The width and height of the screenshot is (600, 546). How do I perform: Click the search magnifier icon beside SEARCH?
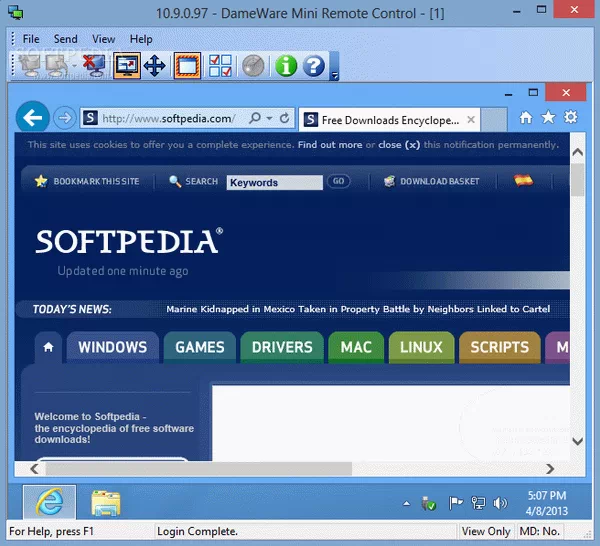tap(175, 181)
